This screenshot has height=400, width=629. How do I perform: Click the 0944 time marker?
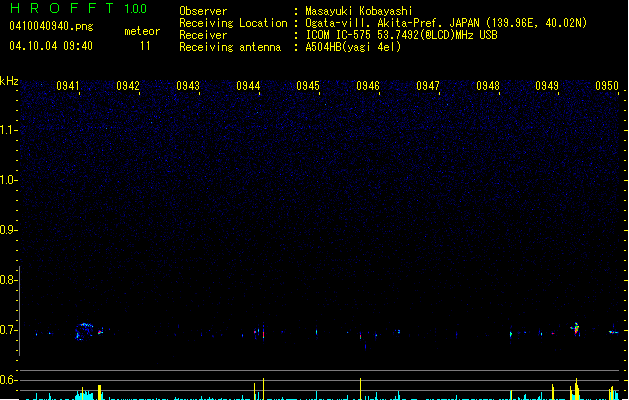point(248,86)
